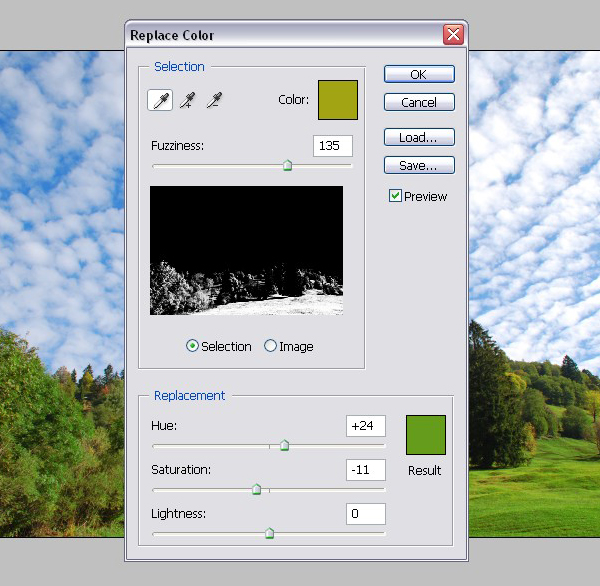Select the Eyedropper tool
600x586 pixels.
[x=160, y=100]
